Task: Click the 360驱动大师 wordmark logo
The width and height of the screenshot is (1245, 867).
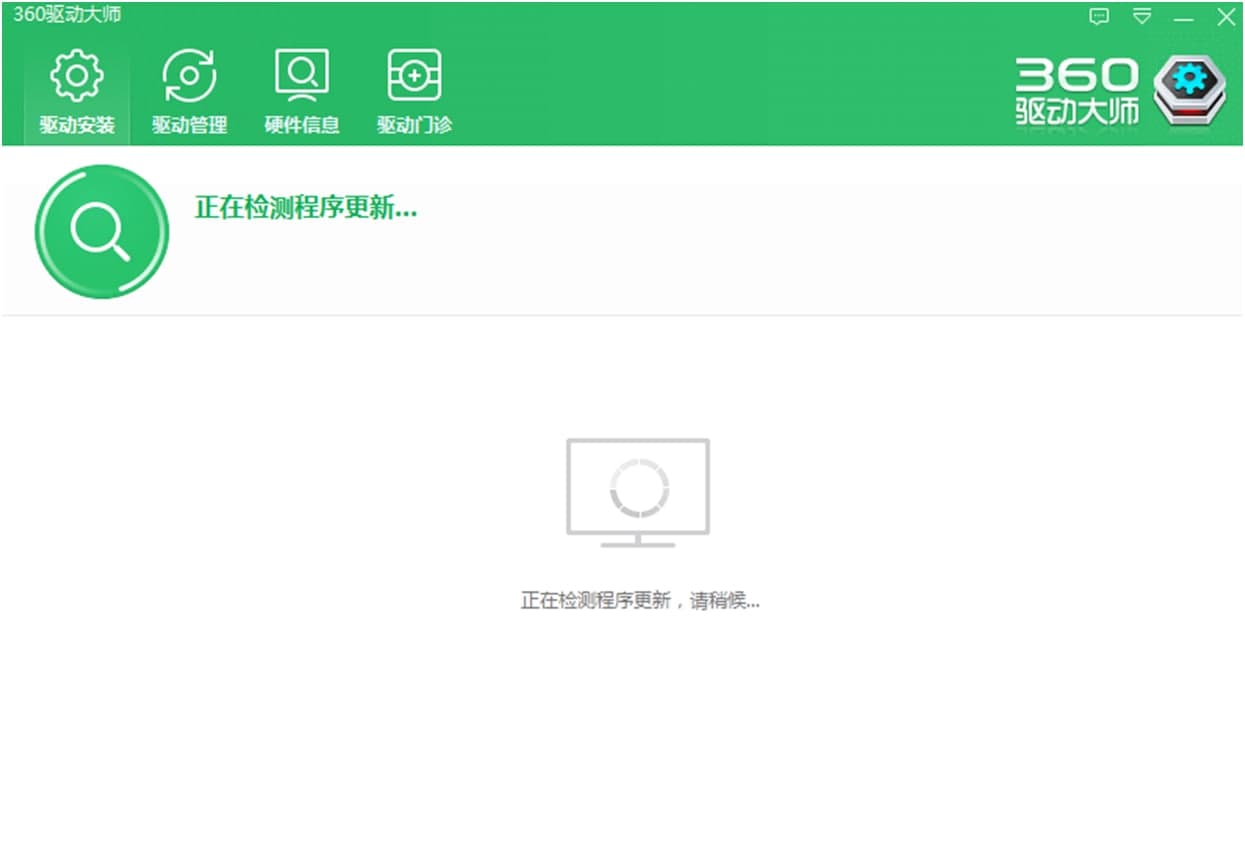Action: click(x=1076, y=88)
